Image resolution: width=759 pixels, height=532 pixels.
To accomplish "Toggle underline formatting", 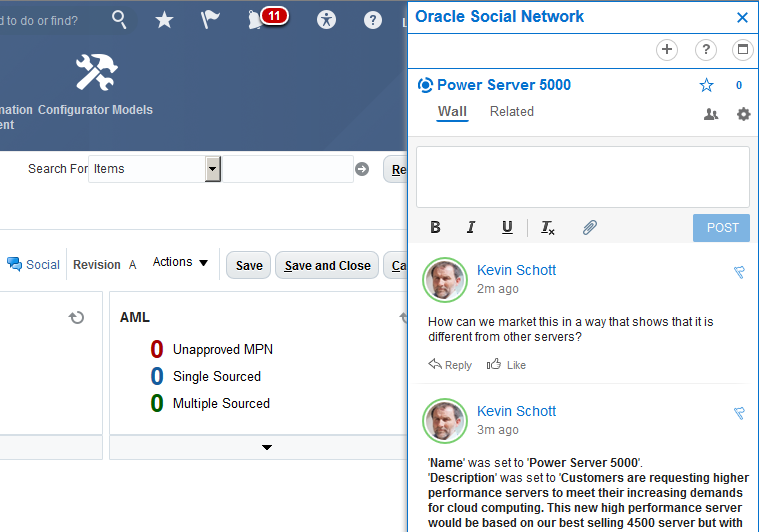I will point(507,227).
